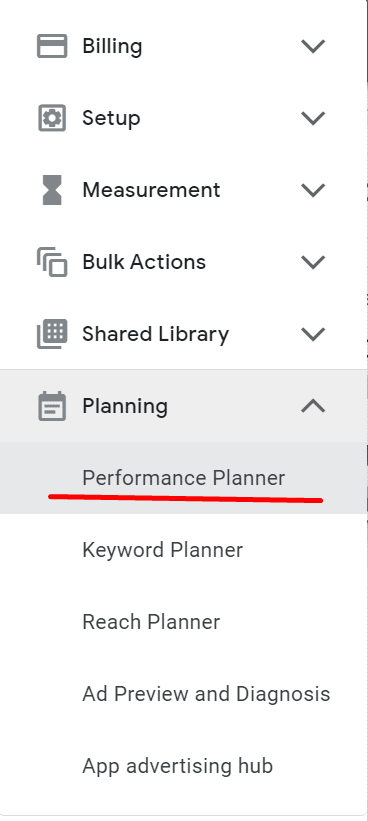Click the Billing credit card icon
Viewport: 368px width, 821px height.
52,46
